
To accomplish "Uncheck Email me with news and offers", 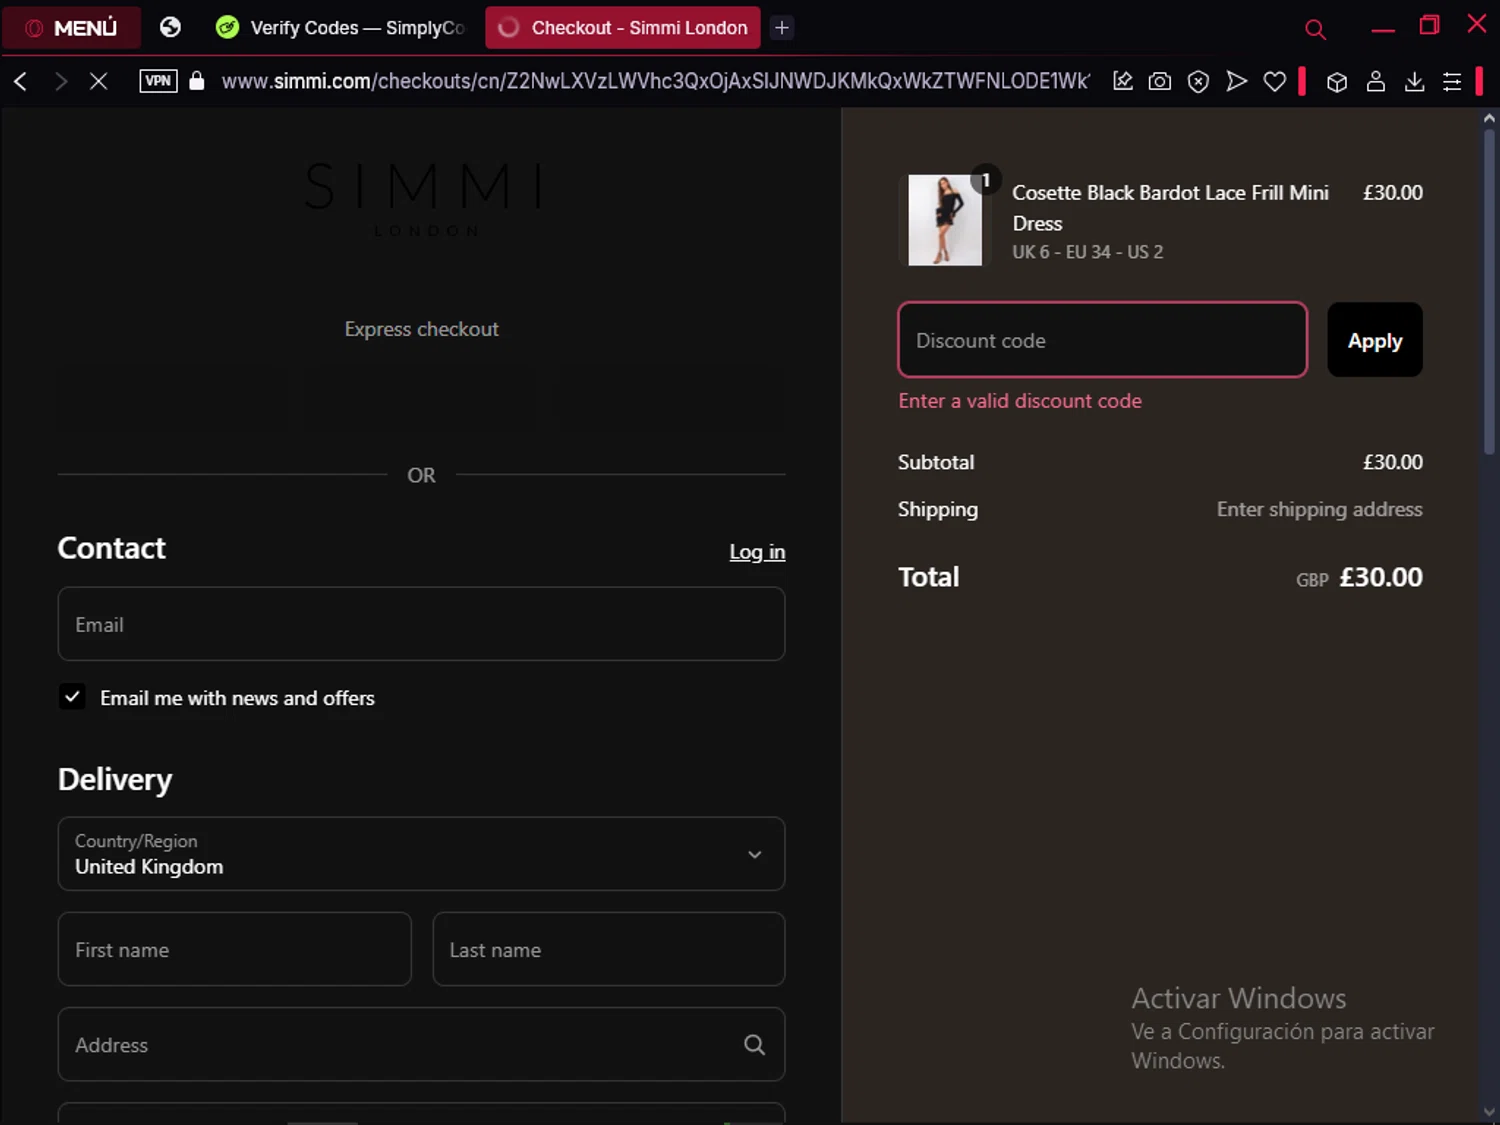I will pos(72,697).
